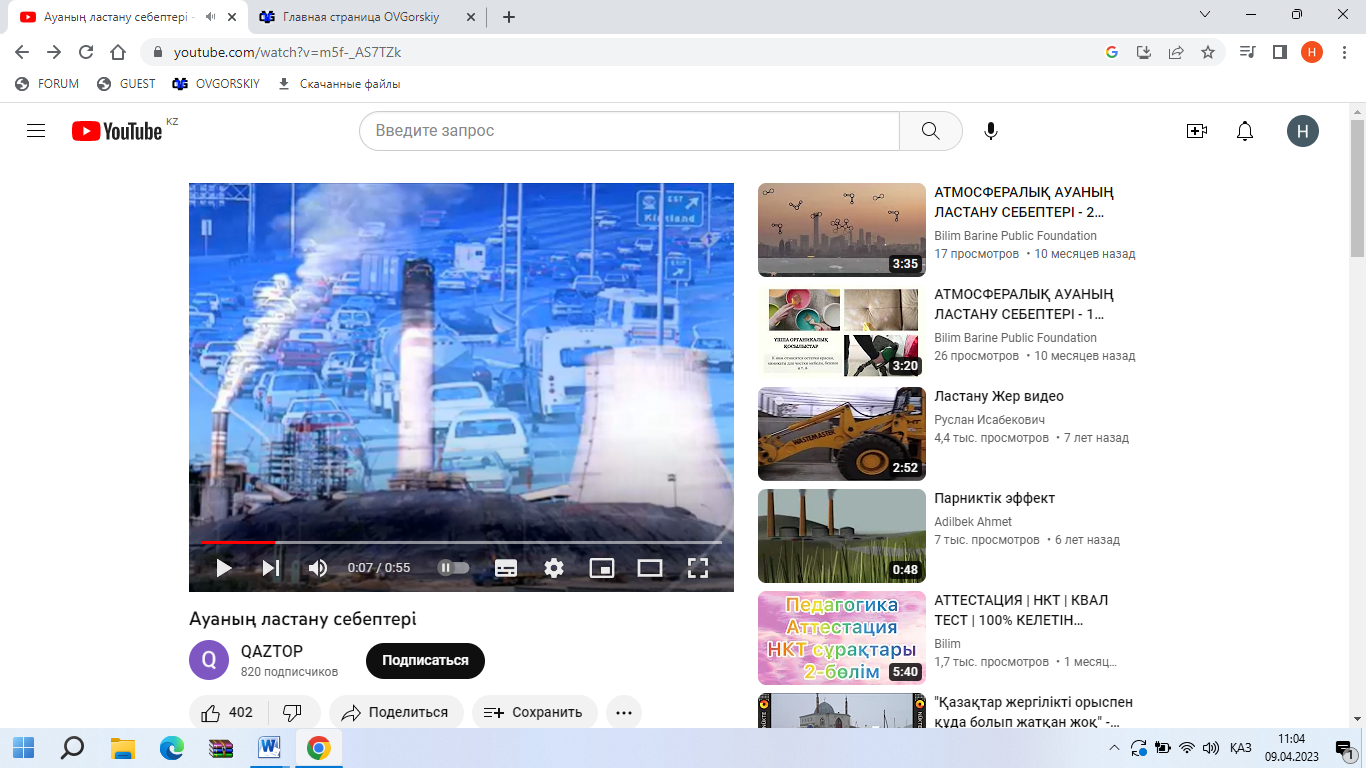This screenshot has height=768, width=1366.
Task: Open the QAZTOP channel avatar
Action: (209, 660)
